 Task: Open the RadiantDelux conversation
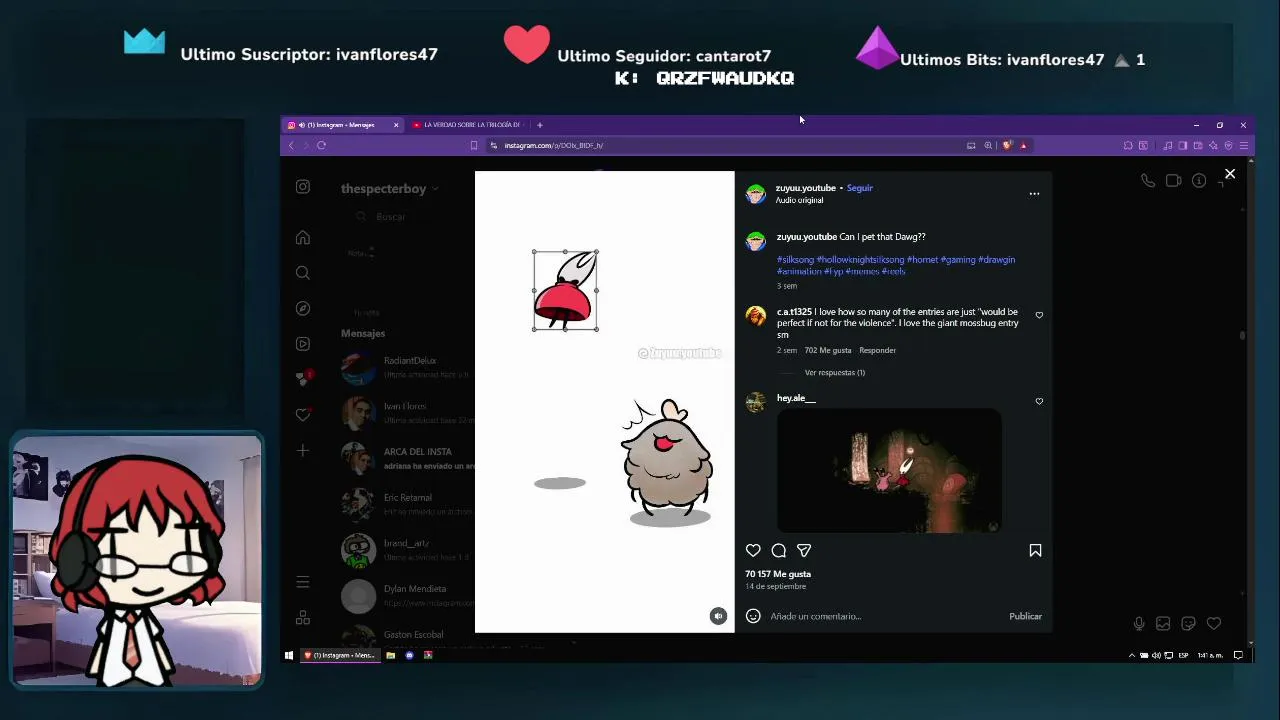point(407,367)
